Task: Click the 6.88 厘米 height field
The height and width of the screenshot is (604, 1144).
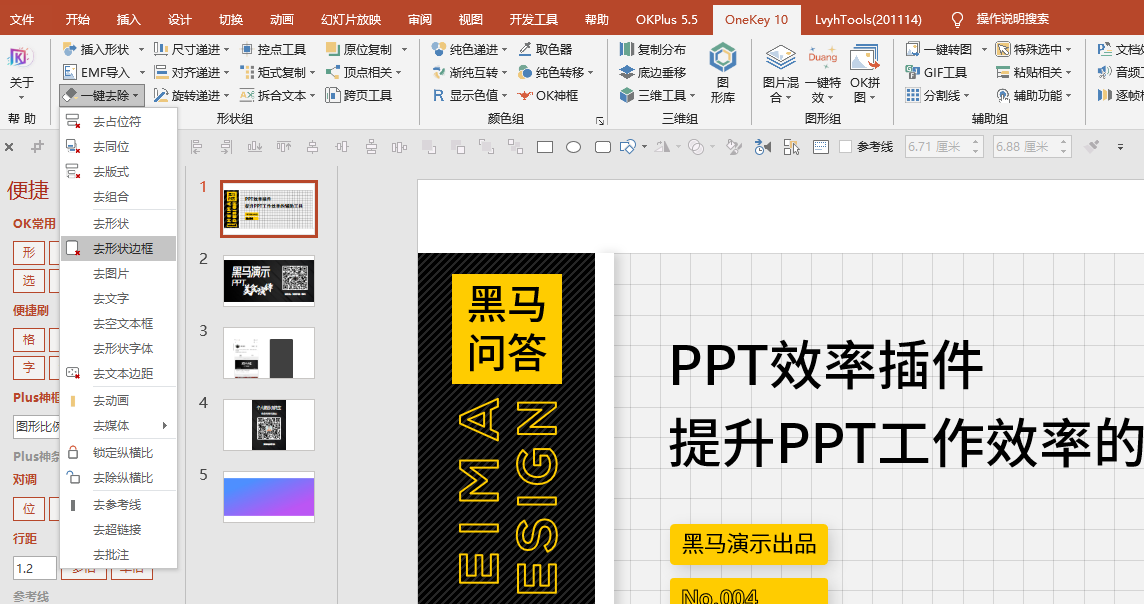Action: click(1032, 147)
